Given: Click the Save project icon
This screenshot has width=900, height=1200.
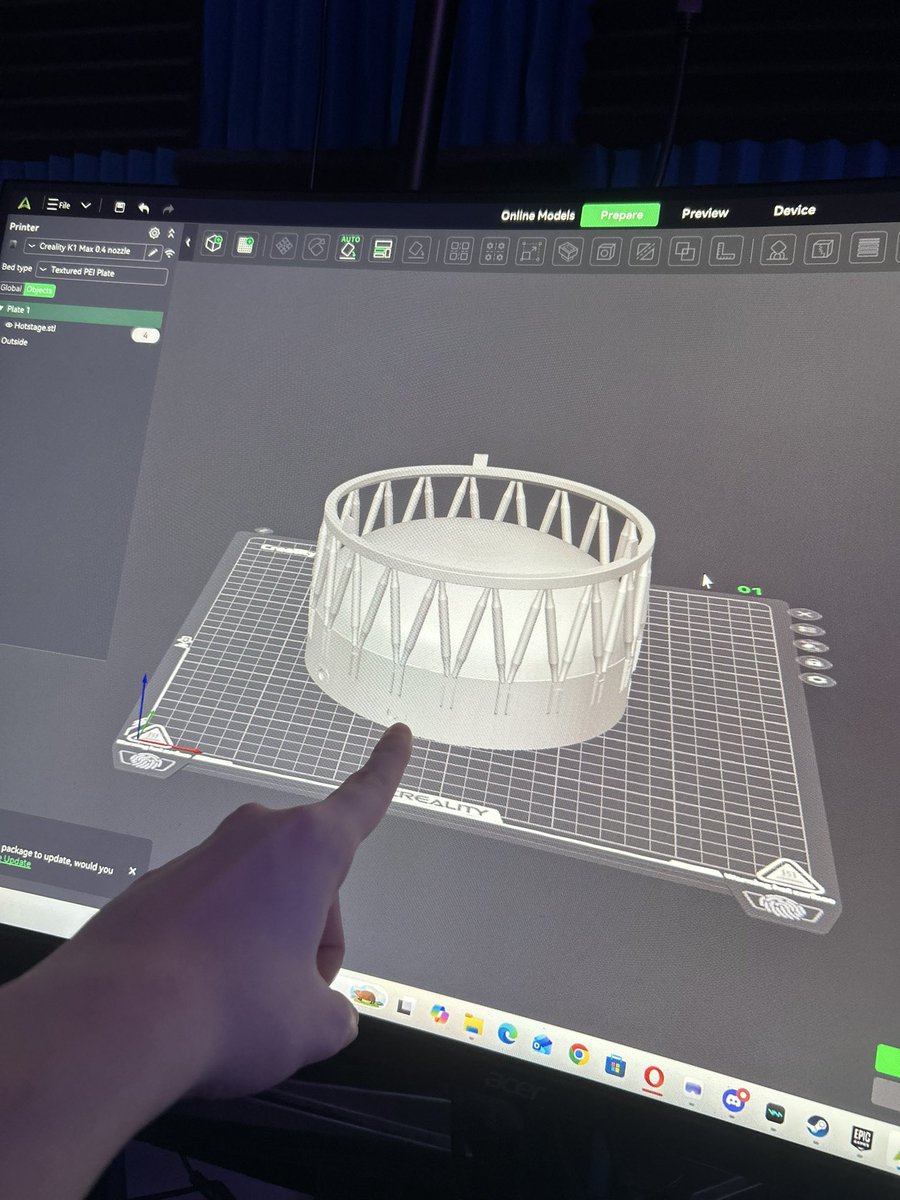Looking at the screenshot, I should (x=120, y=207).
